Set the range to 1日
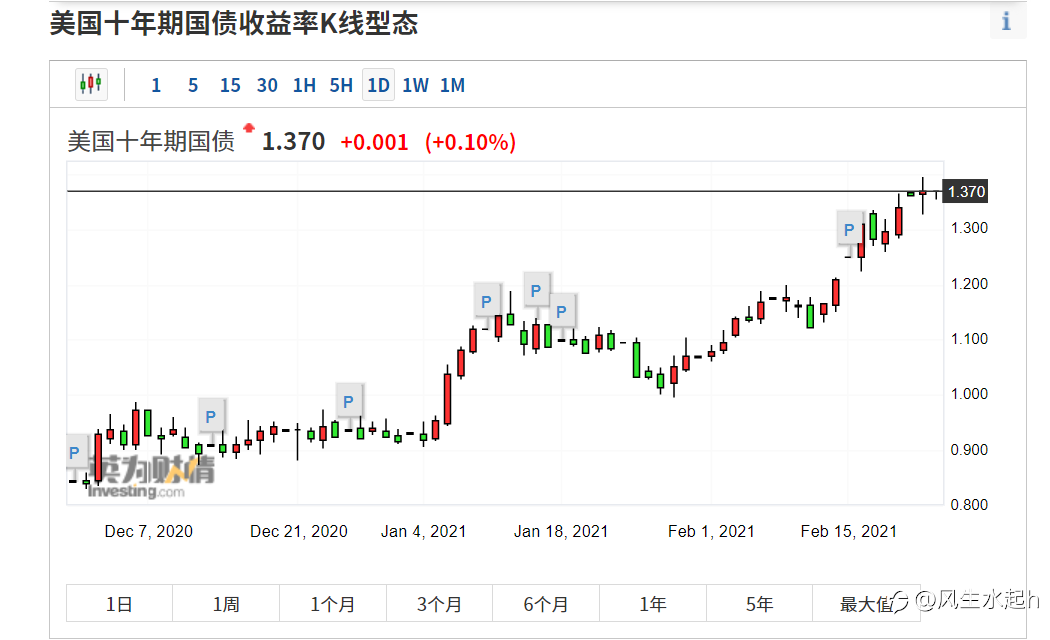This screenshot has width=1050, height=640. tap(119, 604)
